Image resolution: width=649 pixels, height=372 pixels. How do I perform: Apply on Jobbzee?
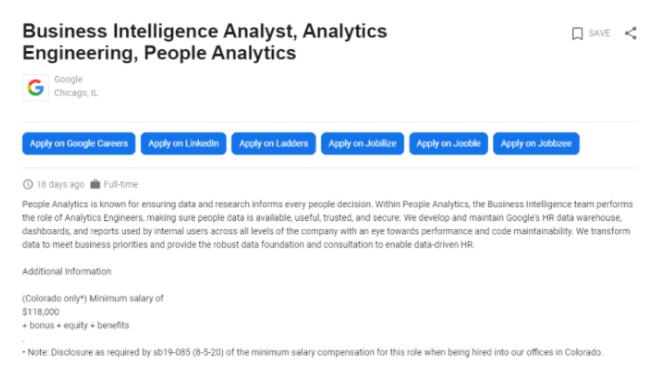point(536,144)
